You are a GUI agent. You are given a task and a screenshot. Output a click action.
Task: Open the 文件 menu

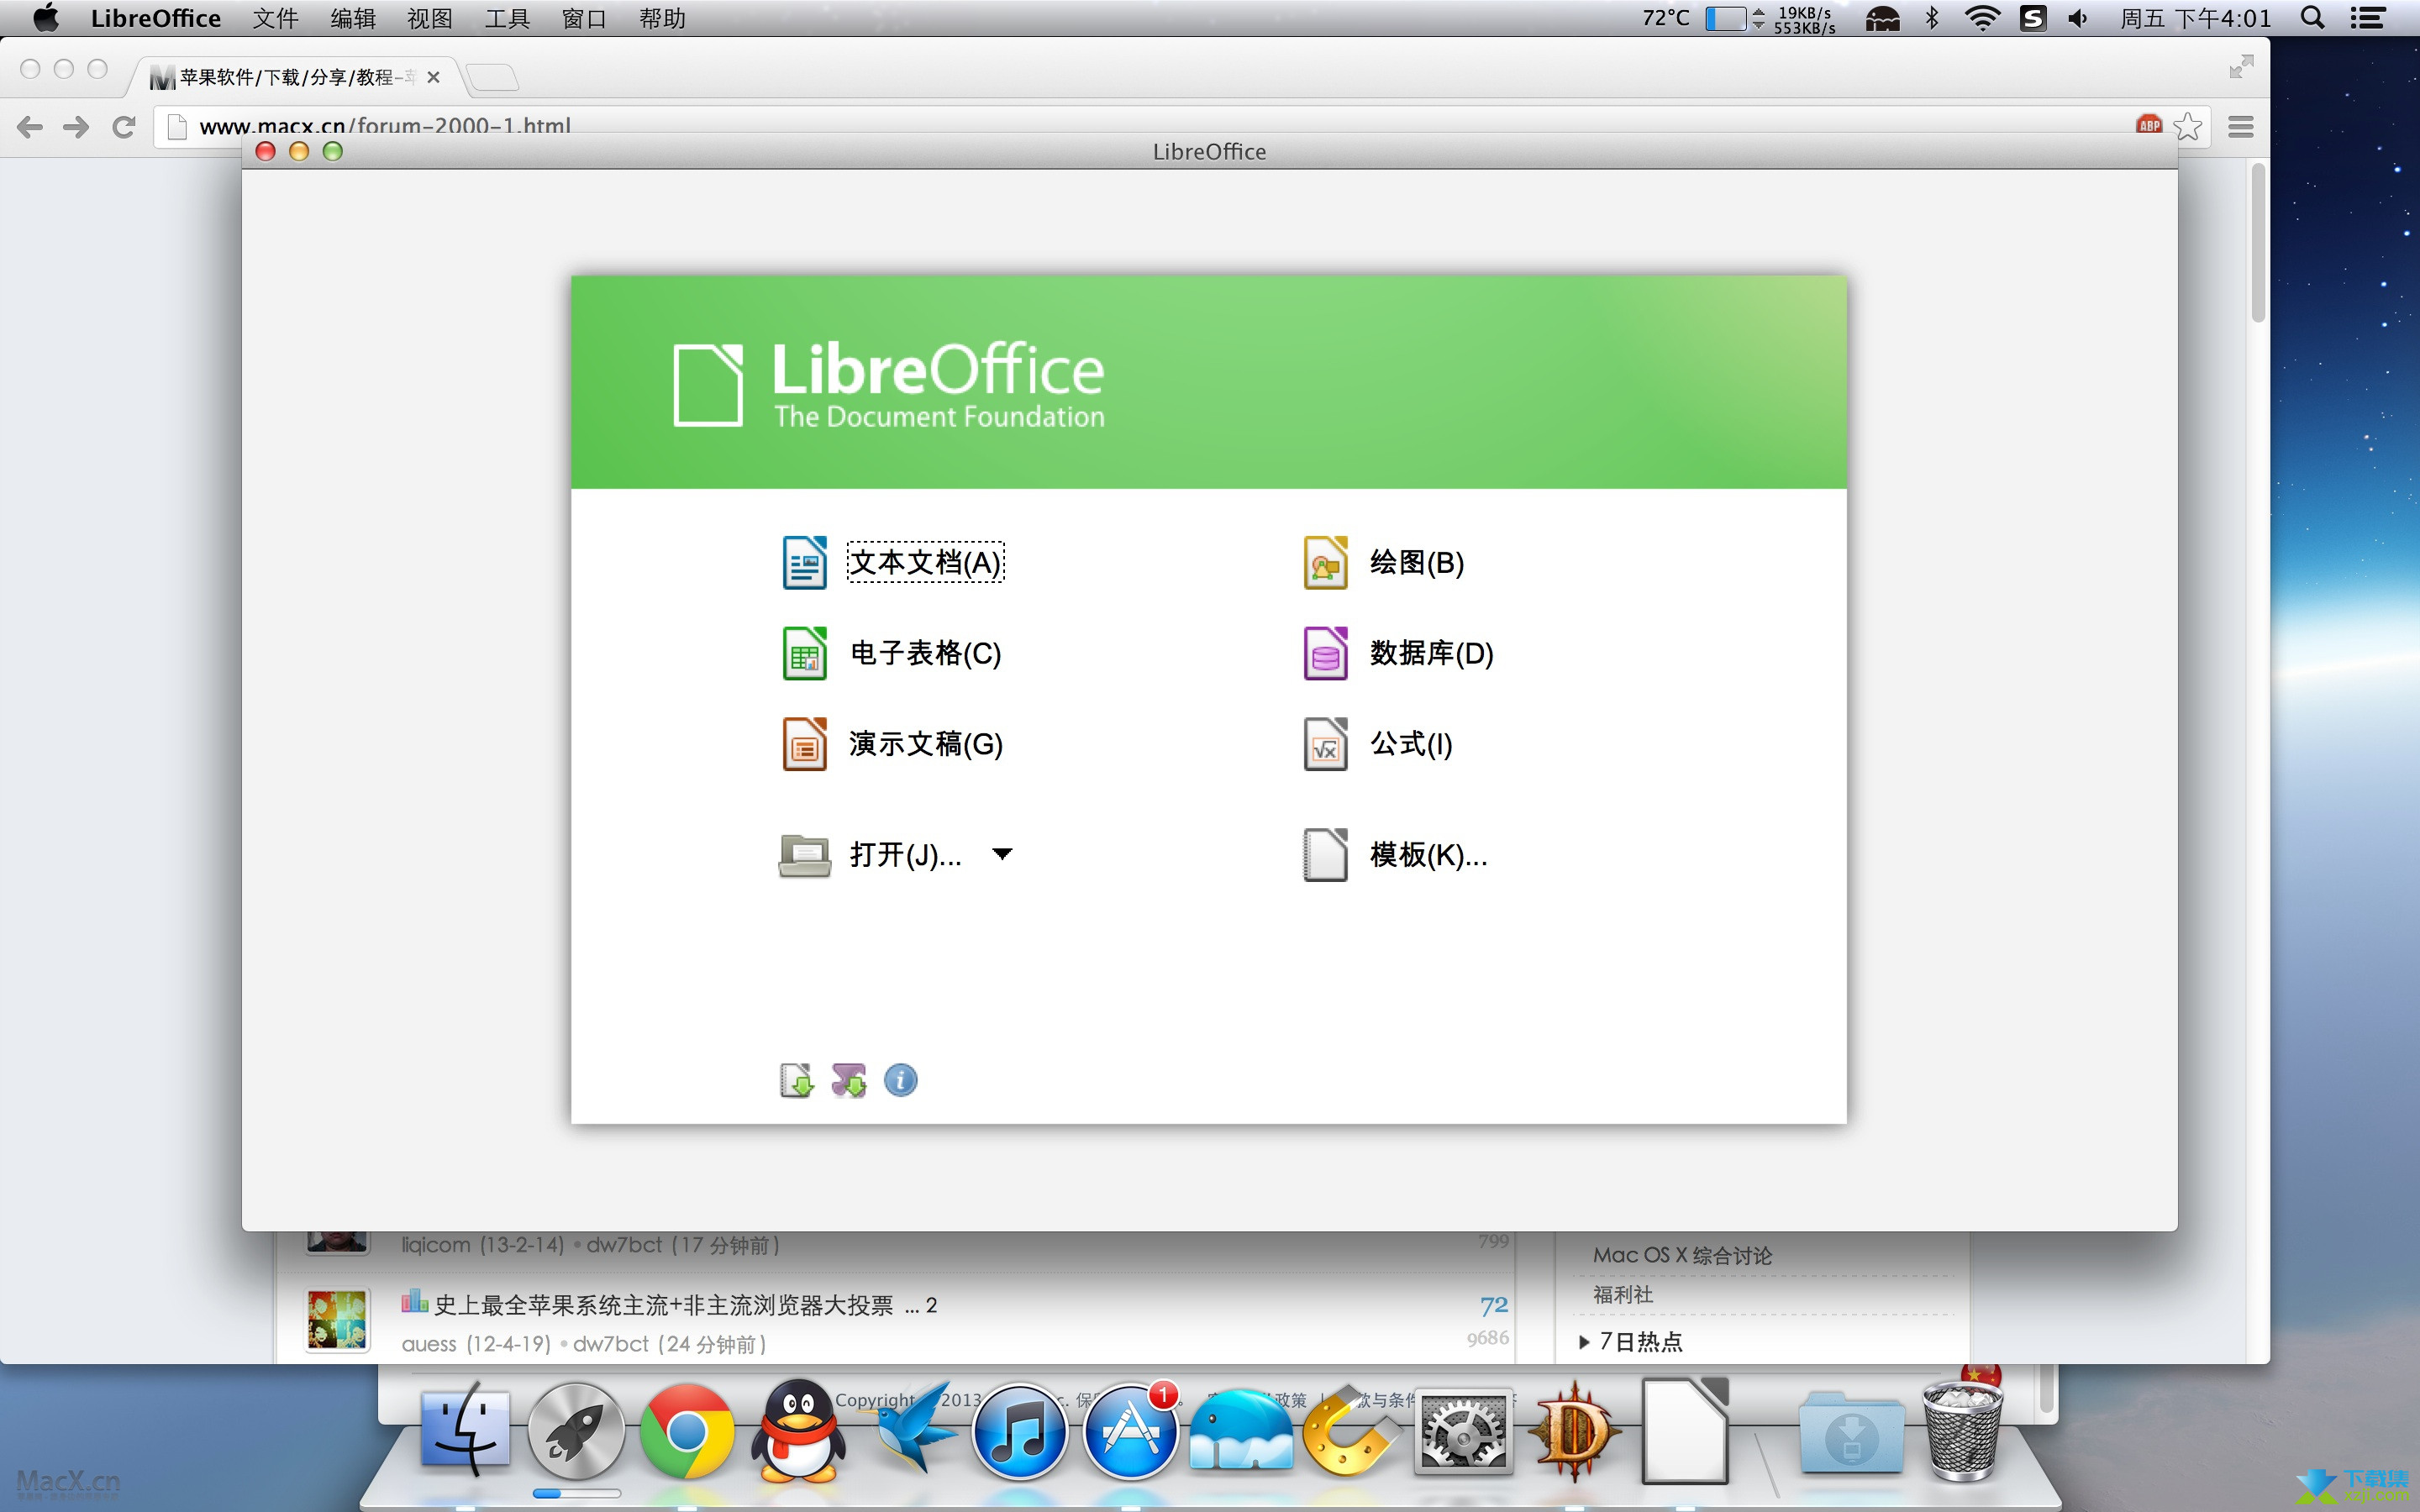pos(275,18)
